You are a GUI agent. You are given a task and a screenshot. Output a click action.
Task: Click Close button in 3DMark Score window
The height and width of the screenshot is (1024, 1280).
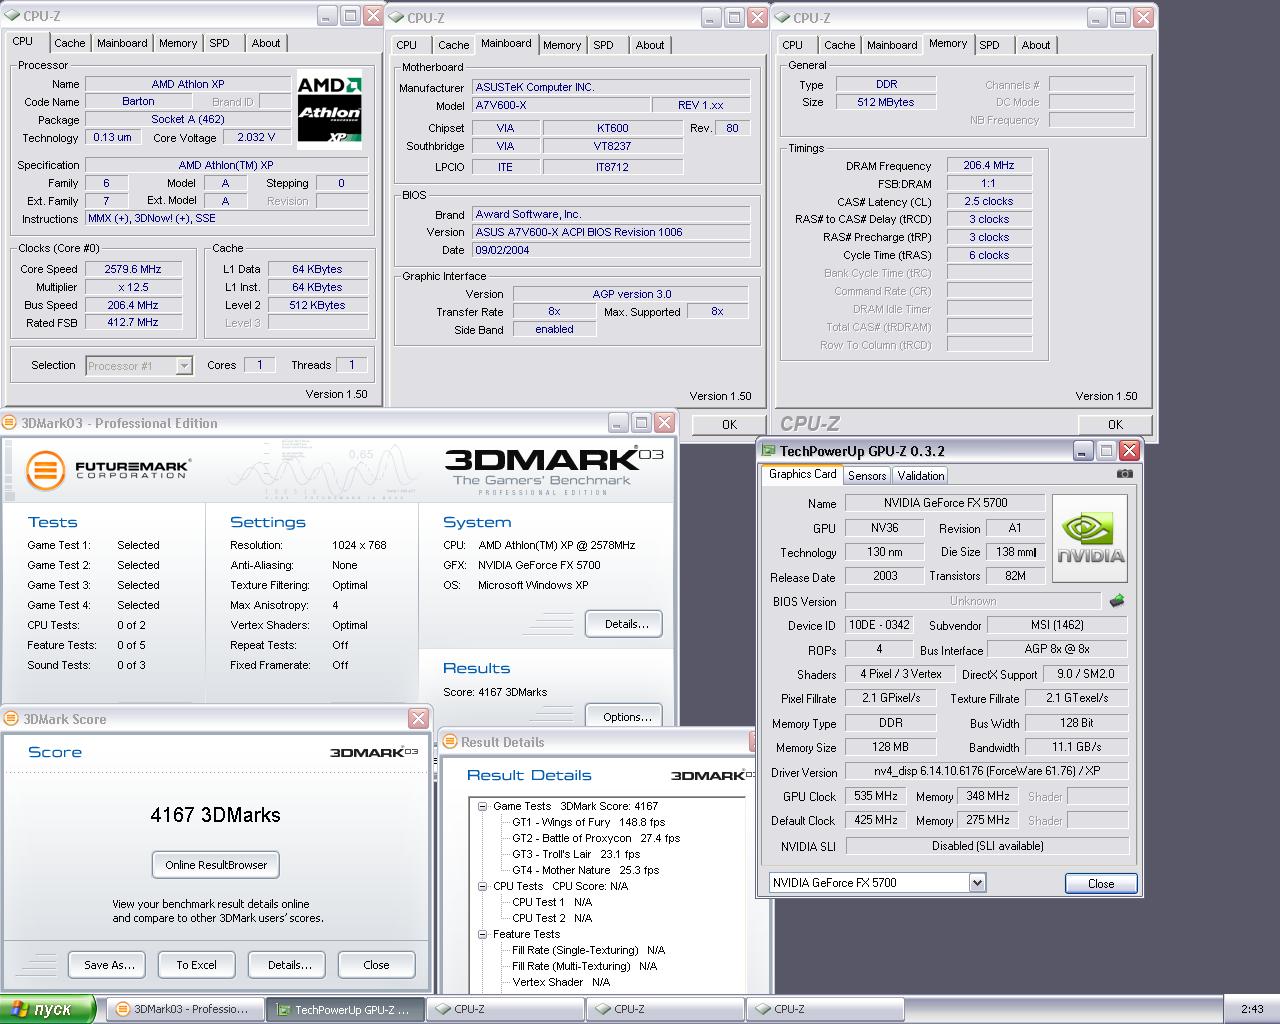click(x=376, y=965)
